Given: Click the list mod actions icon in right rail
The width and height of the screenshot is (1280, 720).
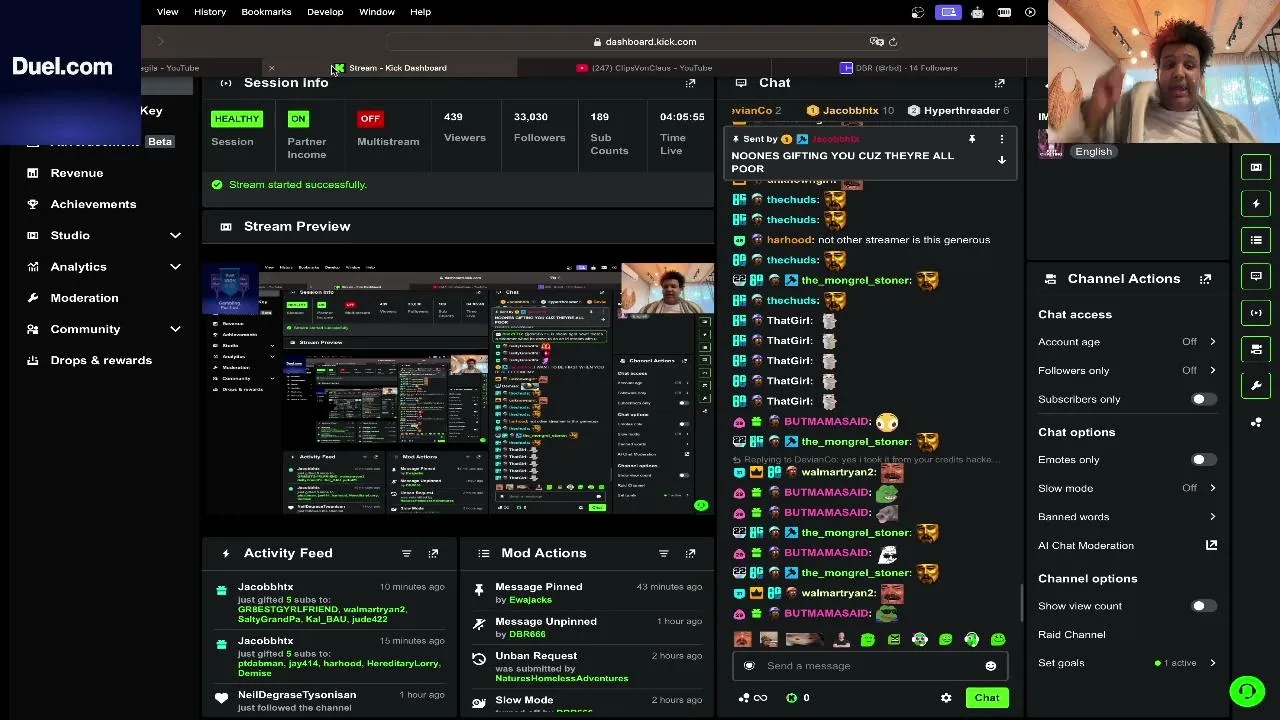Looking at the screenshot, I should click(x=1256, y=240).
